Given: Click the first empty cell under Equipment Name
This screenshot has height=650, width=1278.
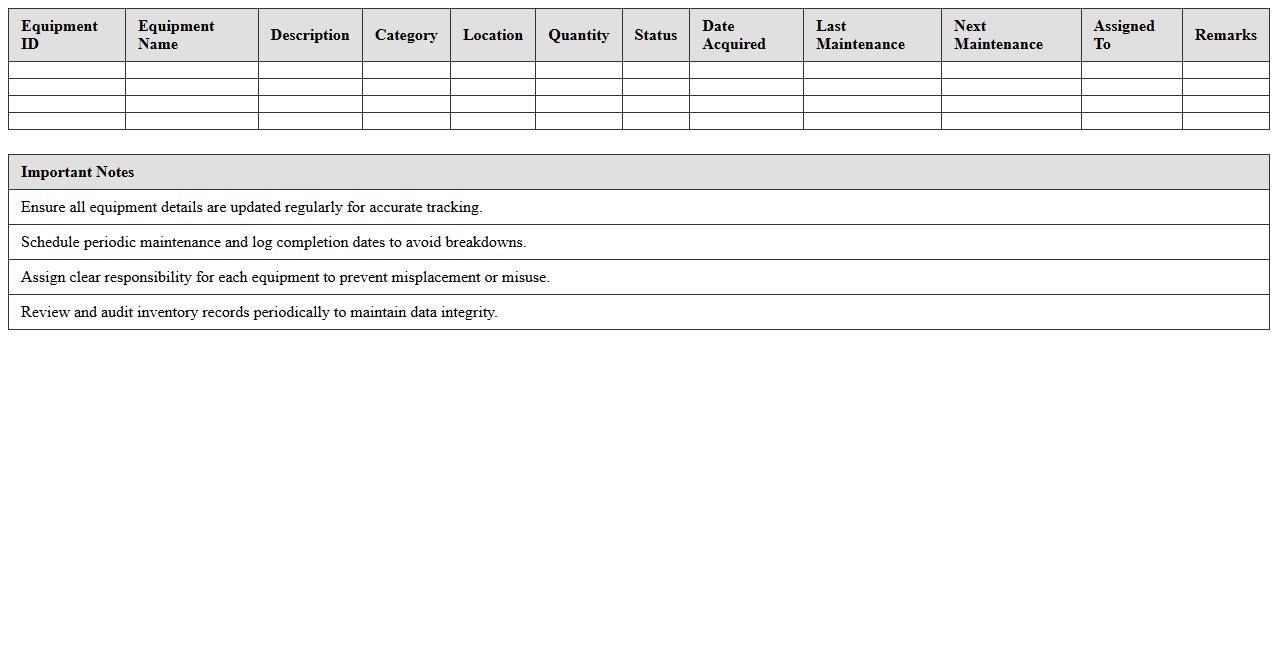Looking at the screenshot, I should (x=191, y=70).
